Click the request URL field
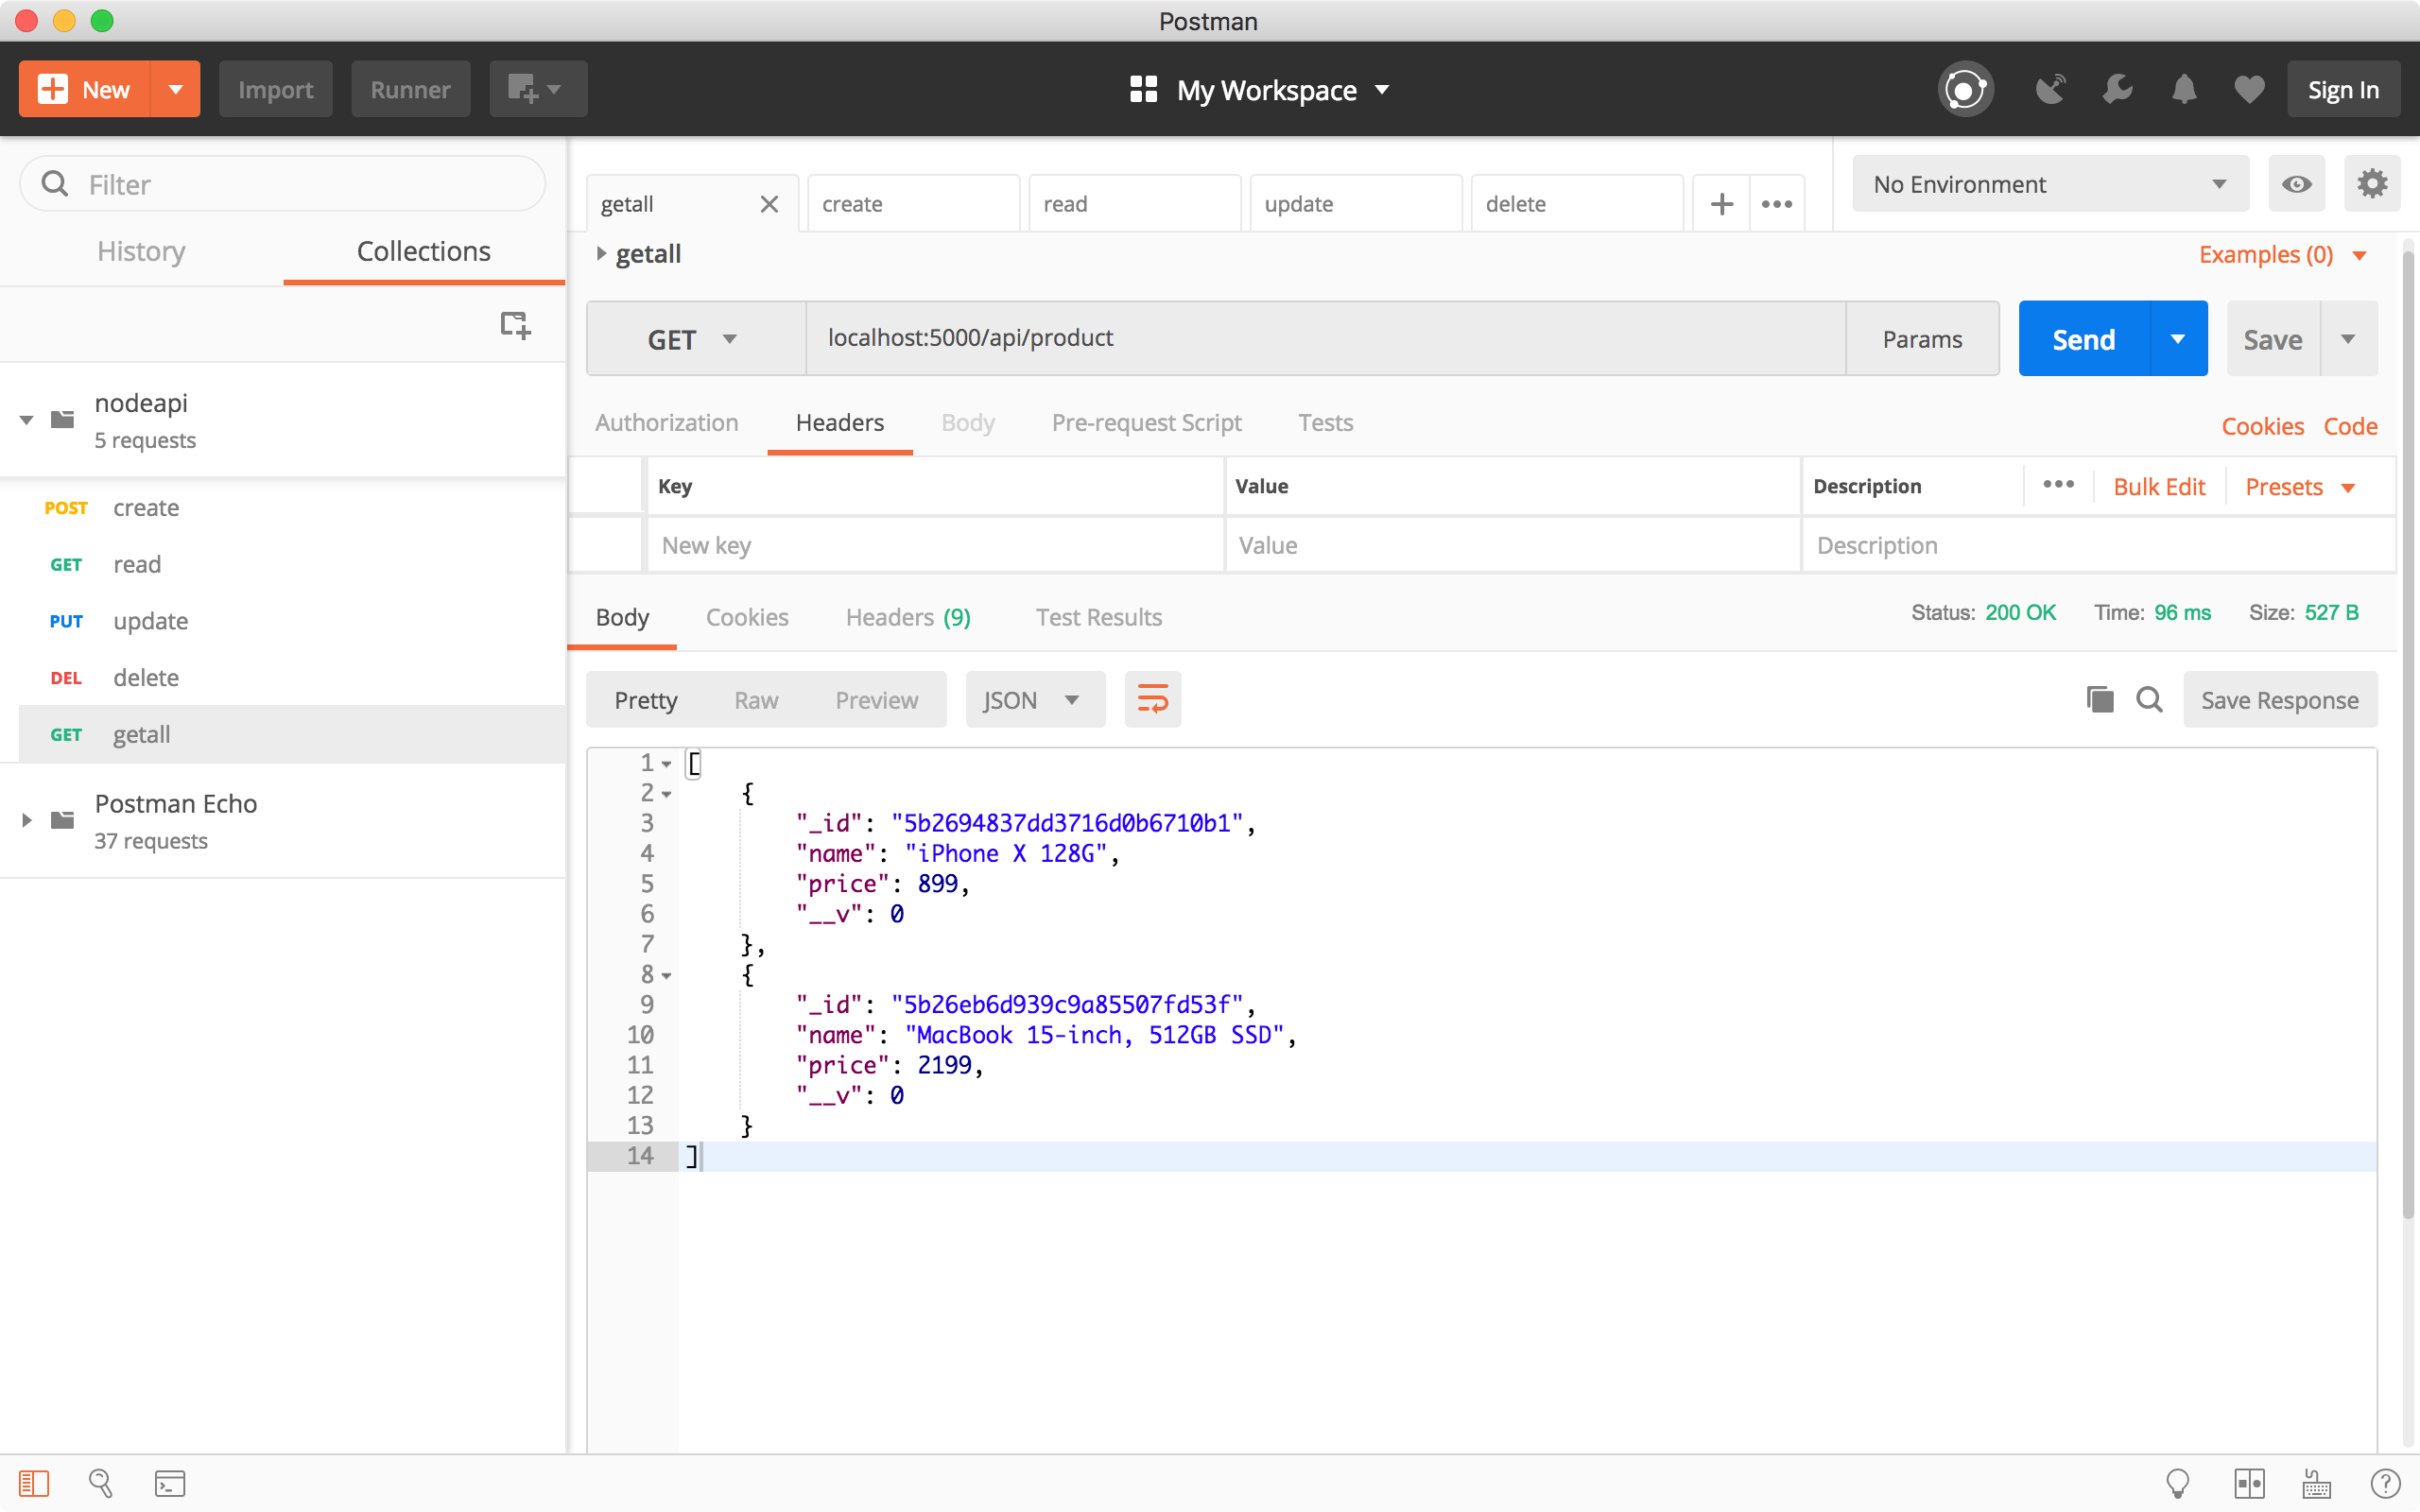 click(x=1325, y=339)
